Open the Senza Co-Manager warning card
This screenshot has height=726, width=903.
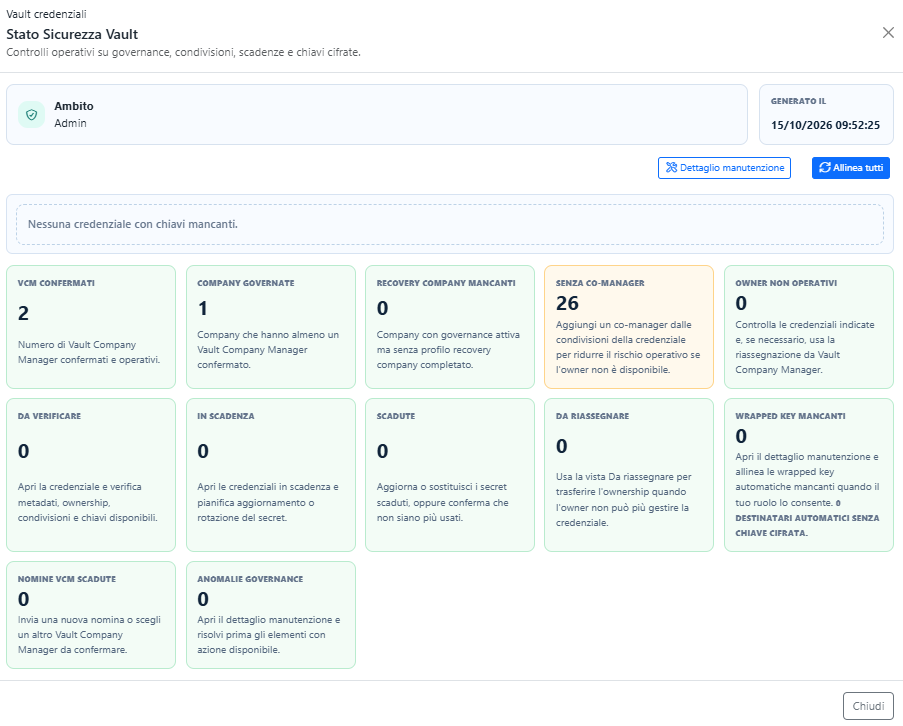629,327
